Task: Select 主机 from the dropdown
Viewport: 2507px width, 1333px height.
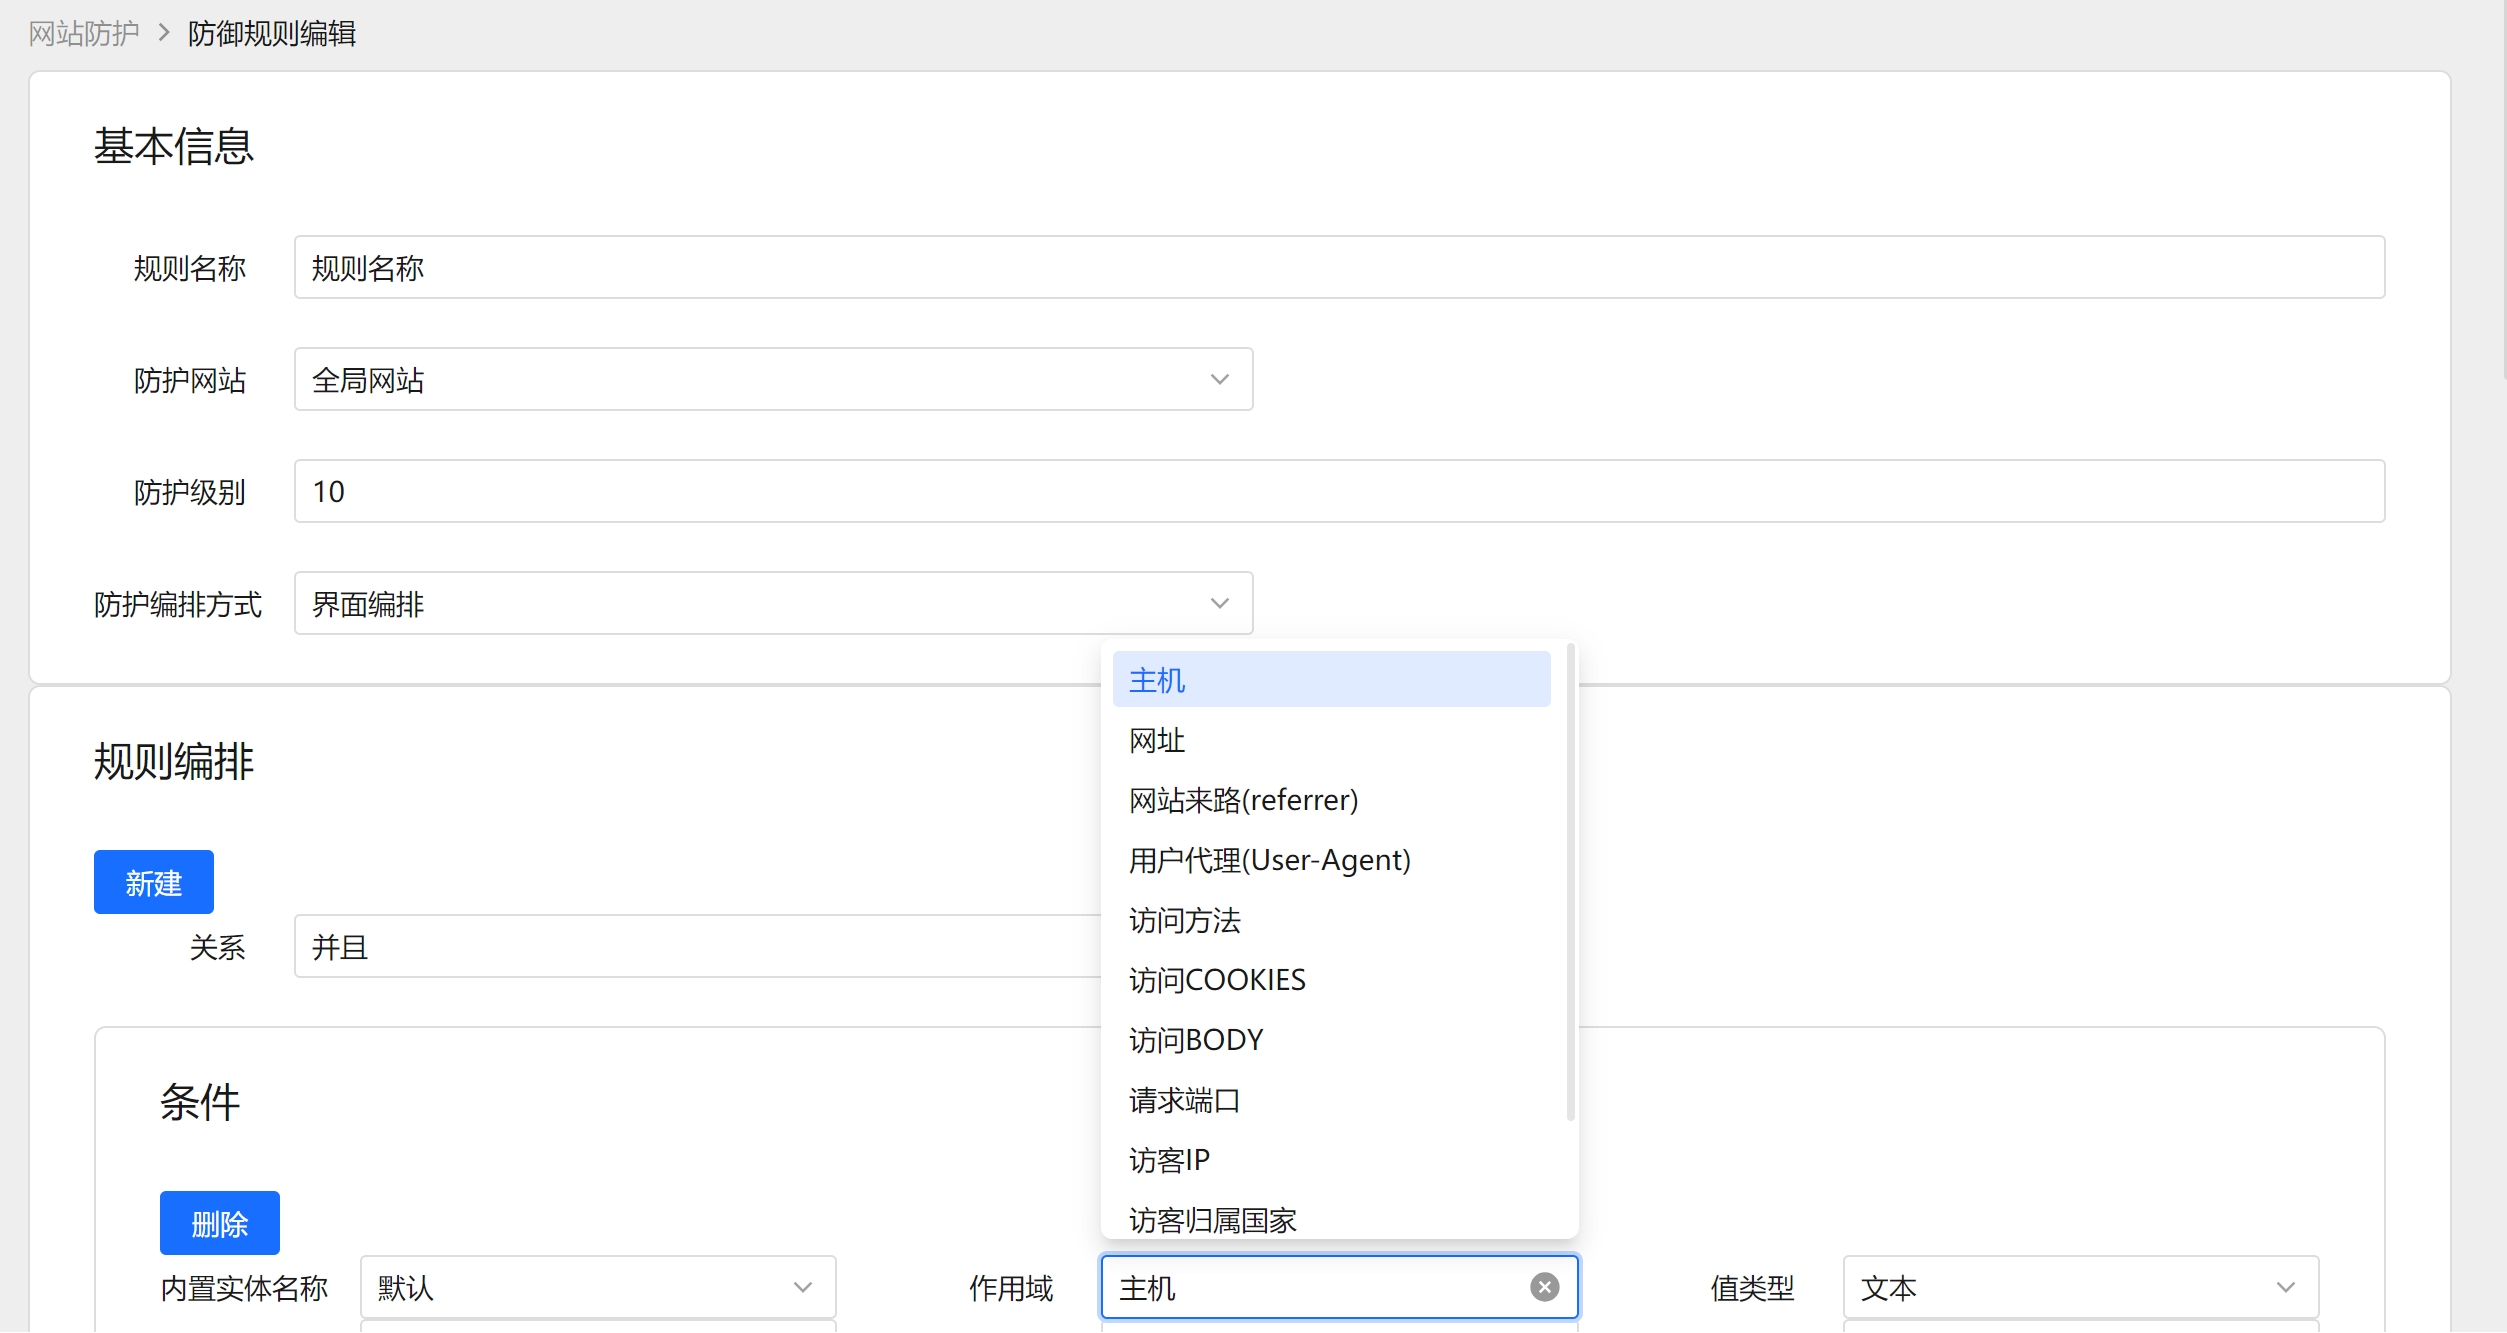Action: pyautogui.click(x=1326, y=680)
